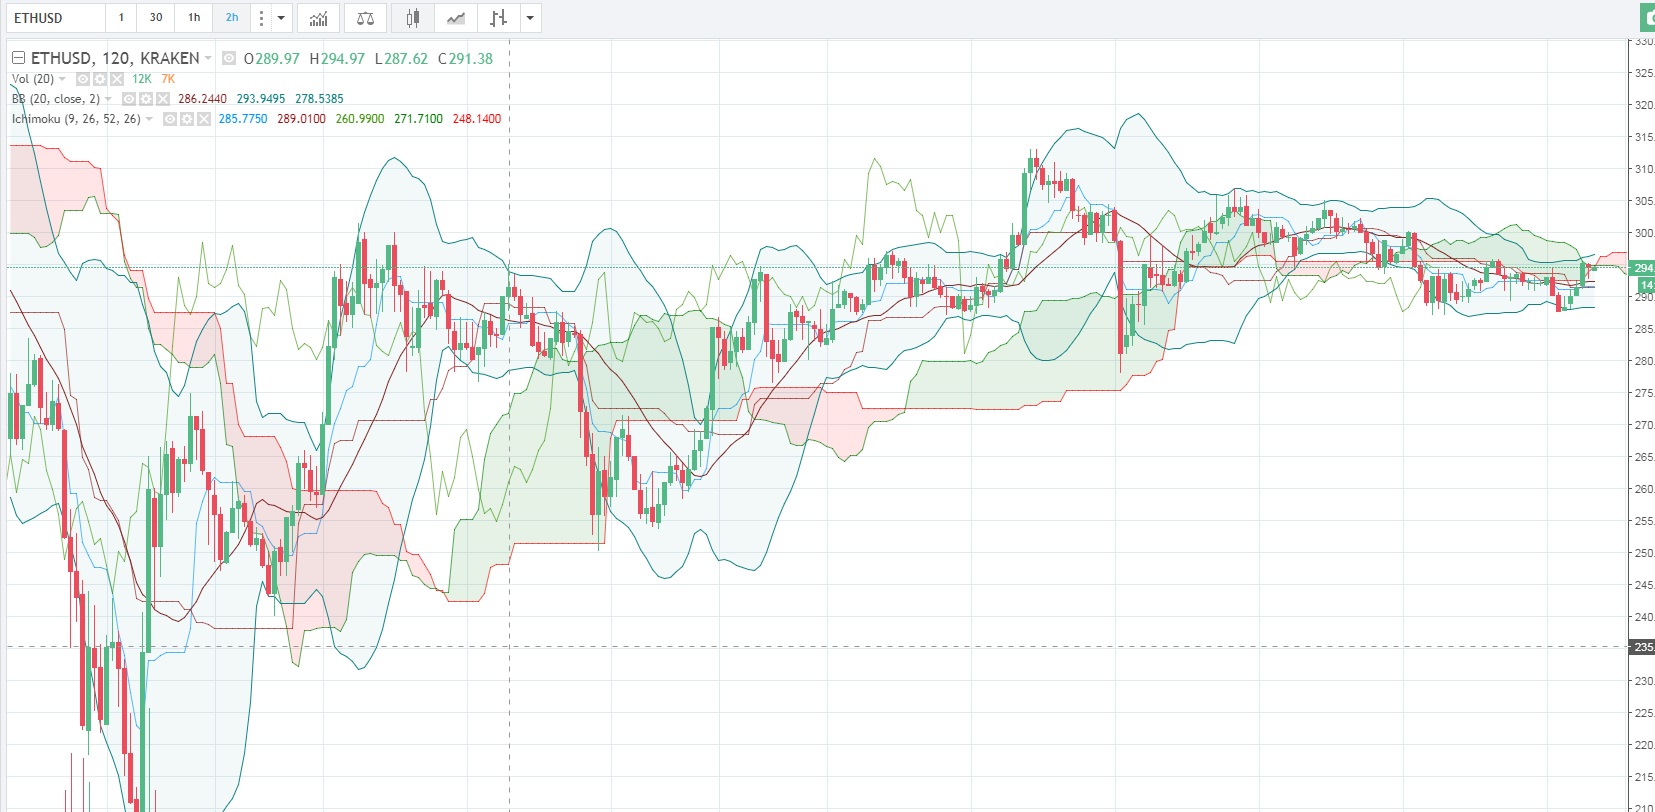The width and height of the screenshot is (1655, 812).
Task: Choose the 1 minute interval
Action: pos(121,18)
